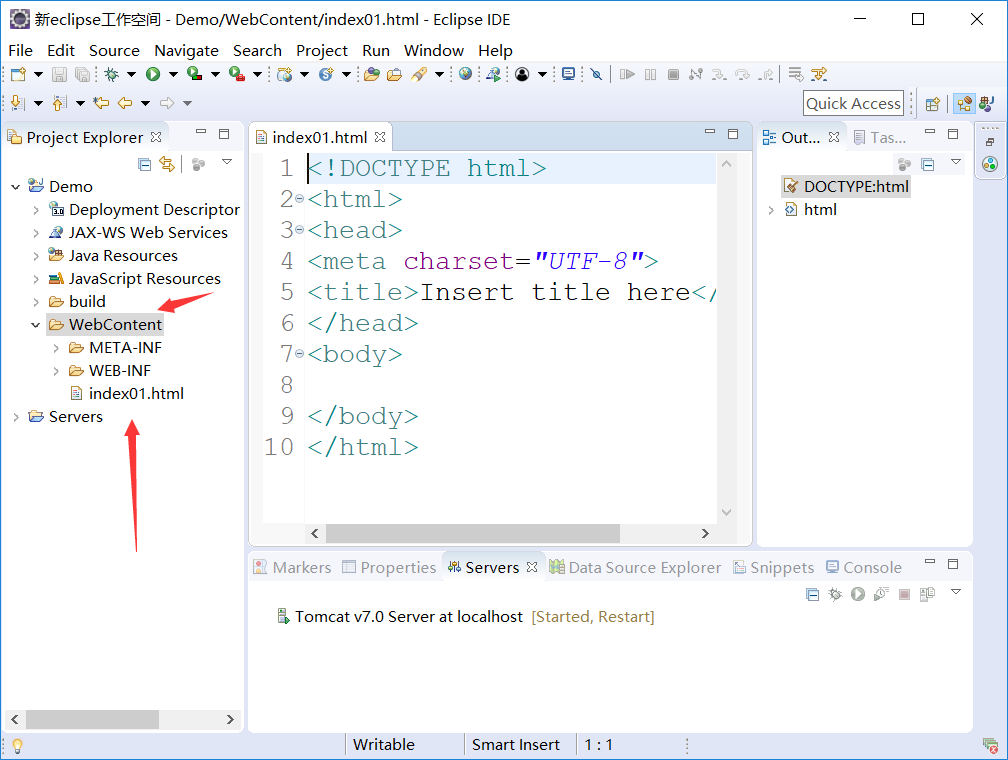Switch to the Markers tab
Viewport: 1008px width, 760px height.
click(x=292, y=568)
